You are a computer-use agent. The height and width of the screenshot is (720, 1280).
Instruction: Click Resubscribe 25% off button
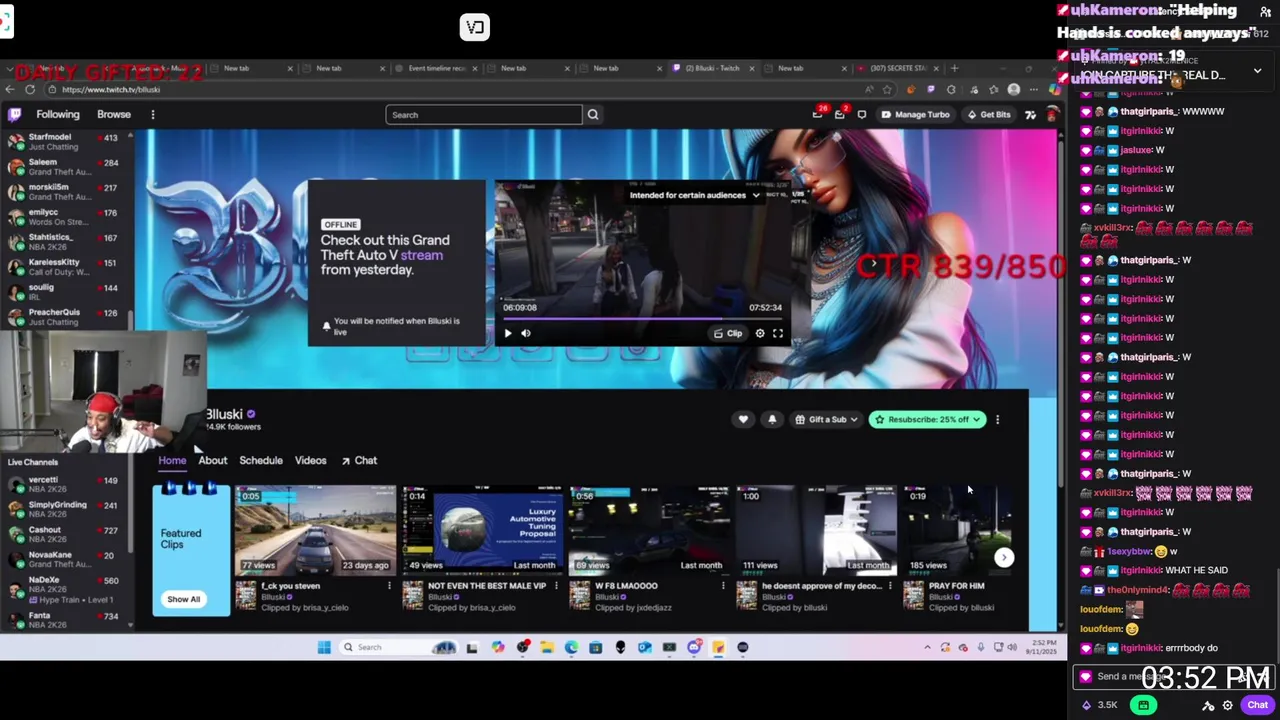(x=928, y=419)
